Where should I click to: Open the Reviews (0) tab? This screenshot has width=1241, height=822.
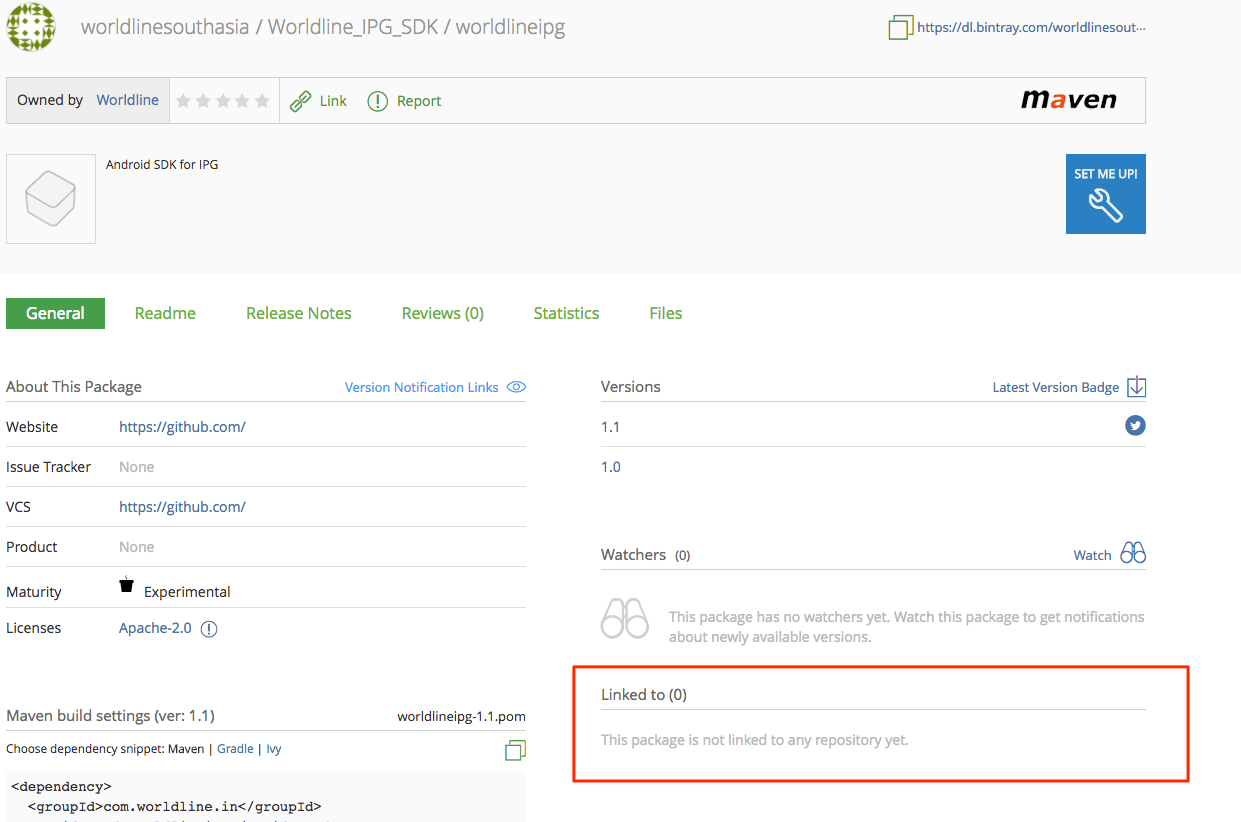pyautogui.click(x=443, y=313)
